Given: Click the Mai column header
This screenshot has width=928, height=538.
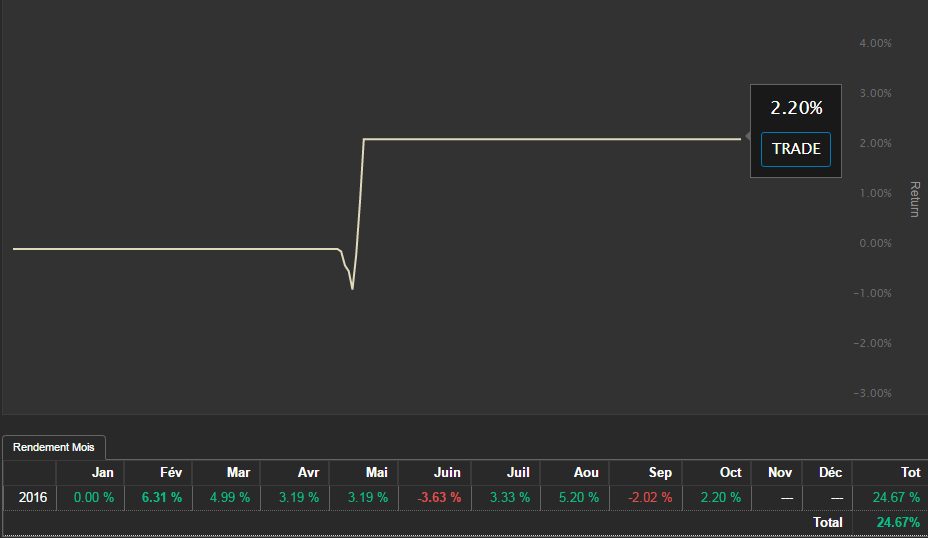Looking at the screenshot, I should pyautogui.click(x=376, y=472).
